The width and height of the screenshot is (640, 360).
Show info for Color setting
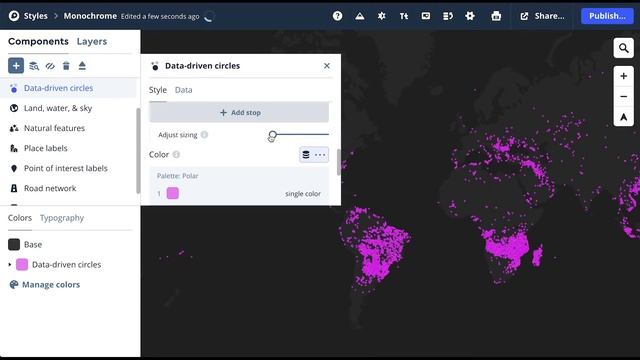(x=176, y=155)
